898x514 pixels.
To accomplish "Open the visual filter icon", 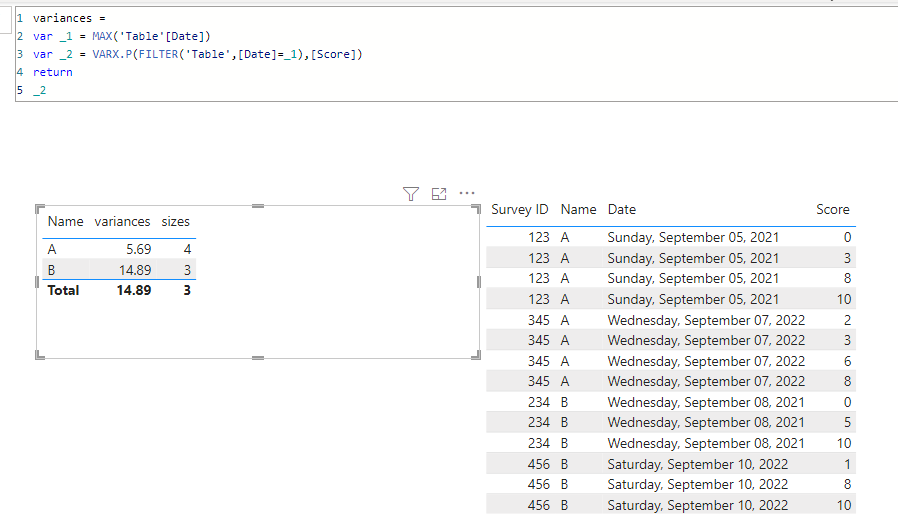I will click(x=411, y=194).
